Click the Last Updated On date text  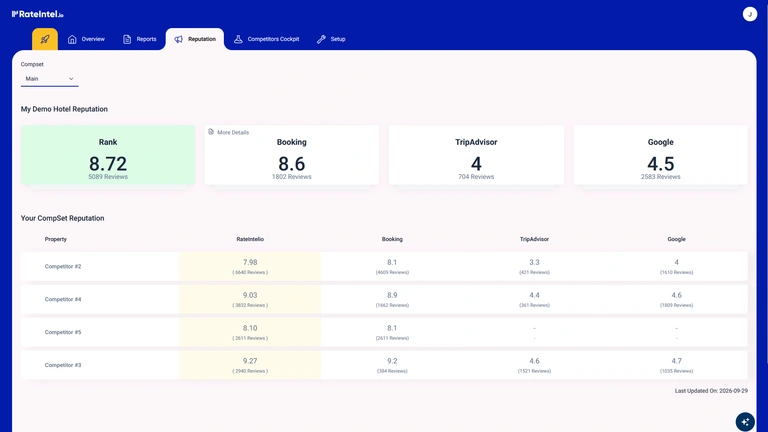(x=711, y=391)
